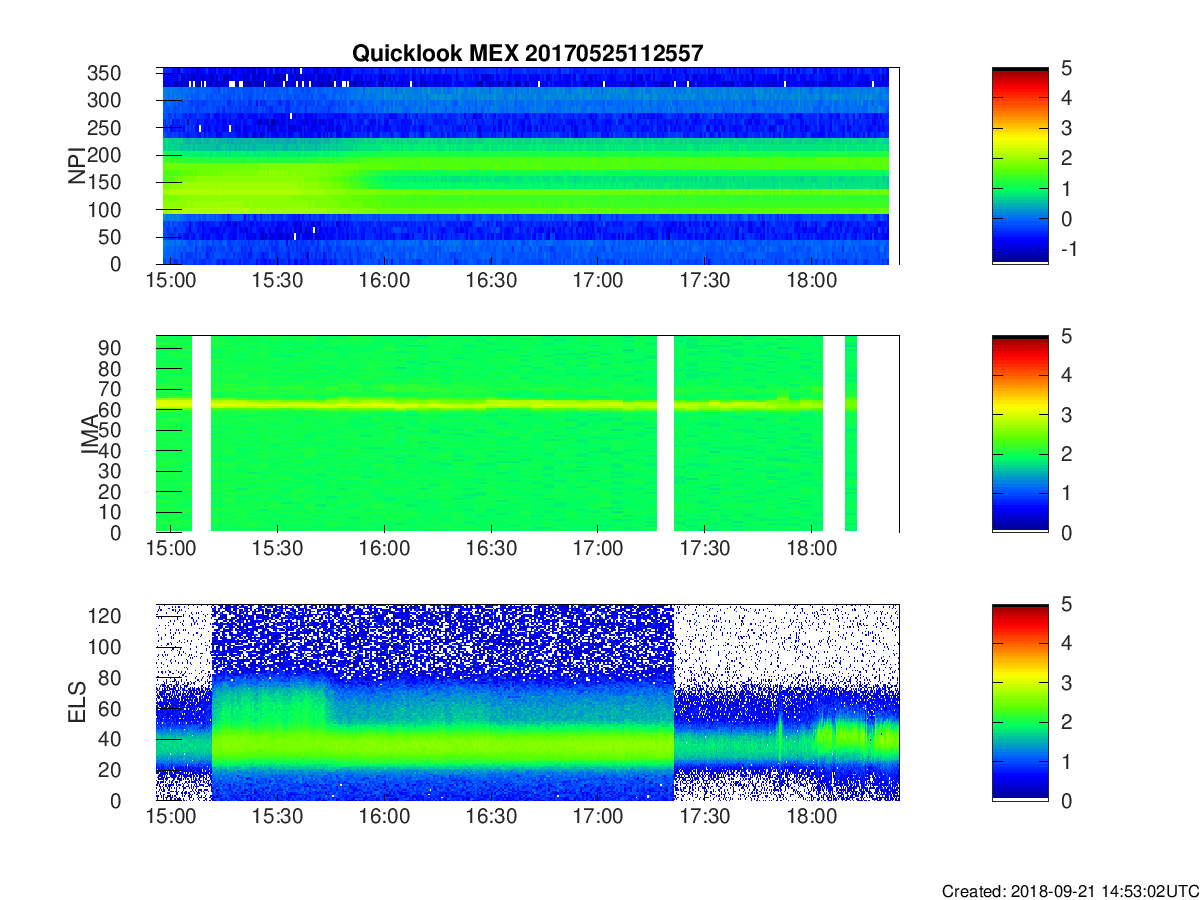This screenshot has height=900, width=1200.
Task: Select the IMA spectrogram plot area
Action: 527,434
